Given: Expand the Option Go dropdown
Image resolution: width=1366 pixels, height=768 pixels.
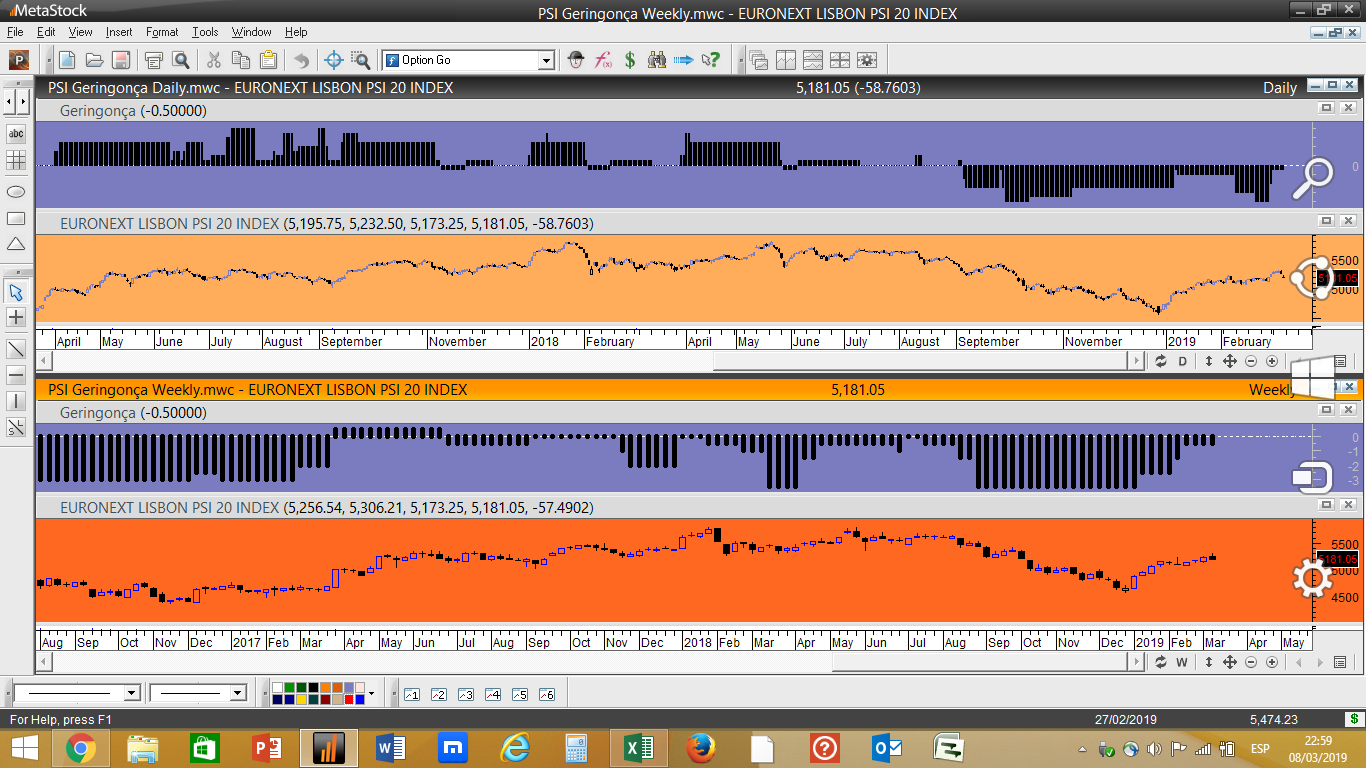Looking at the screenshot, I should click(x=546, y=61).
